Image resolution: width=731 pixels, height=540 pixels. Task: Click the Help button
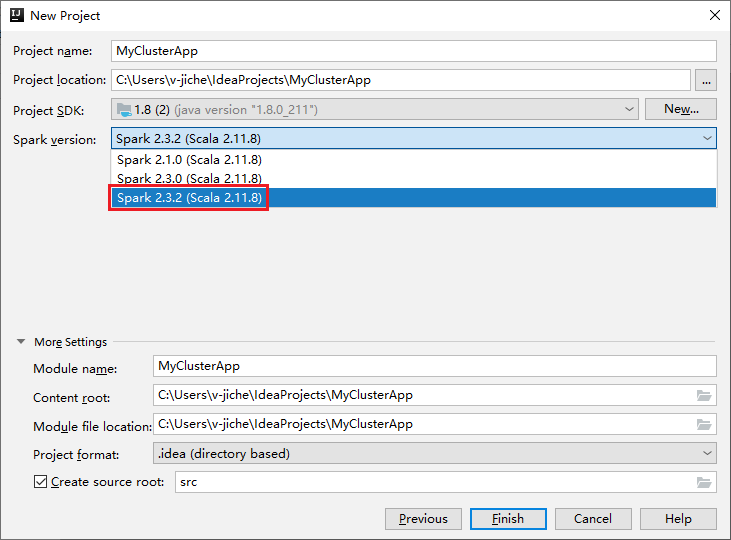click(678, 519)
